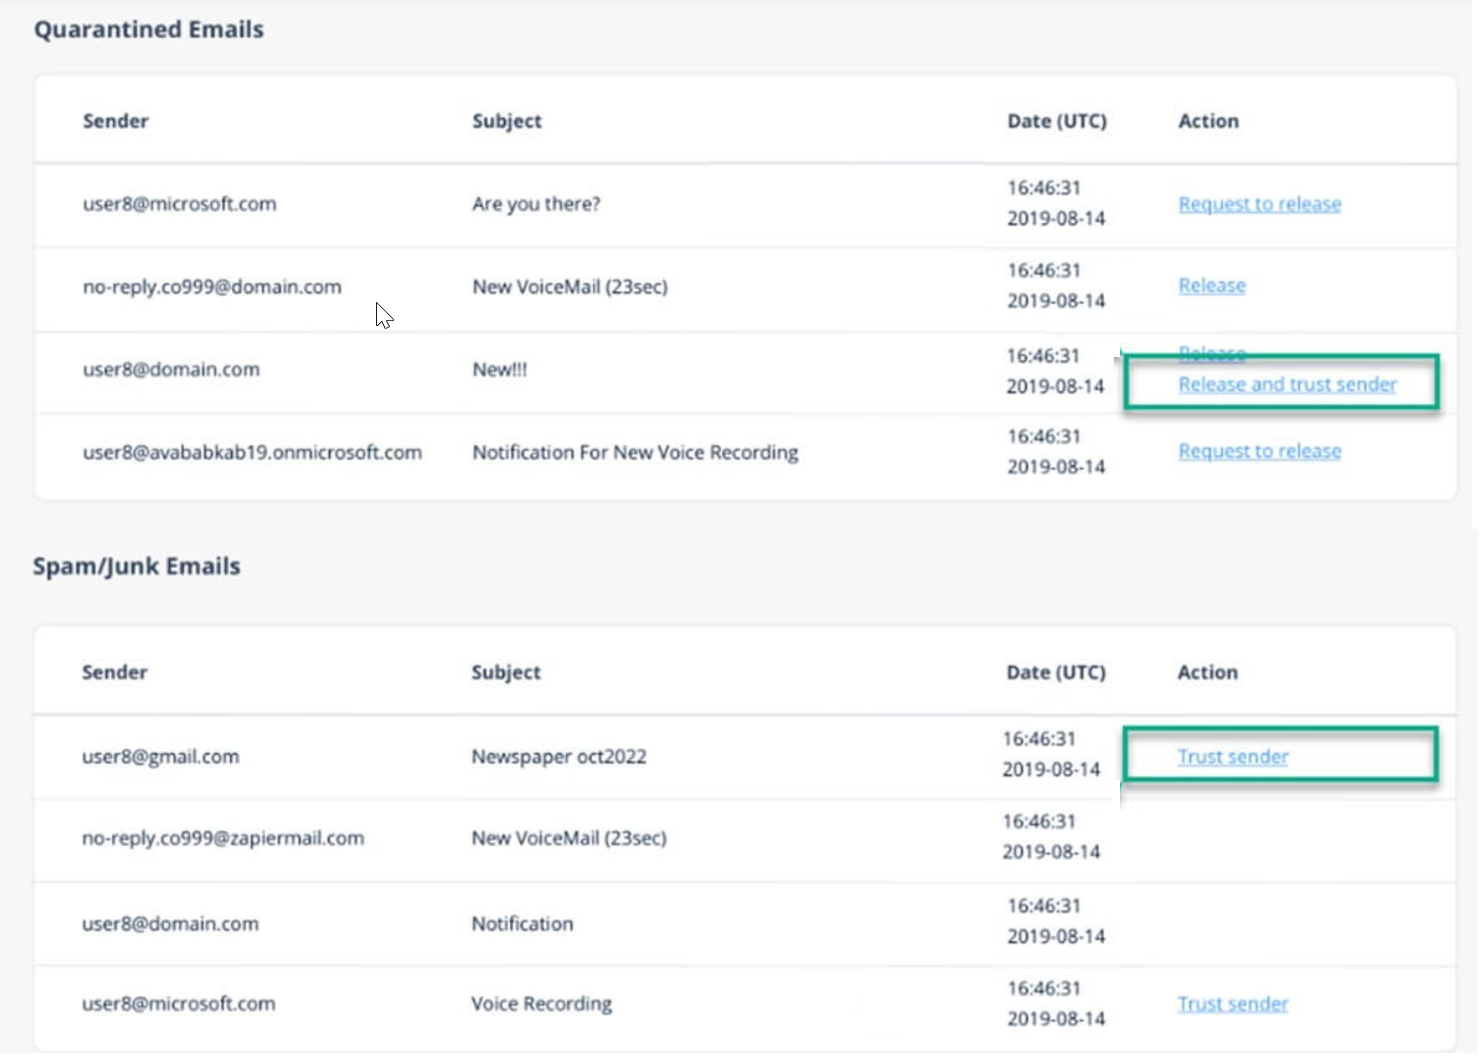Click the quarantined Date (UTC) column header

[x=1057, y=121]
